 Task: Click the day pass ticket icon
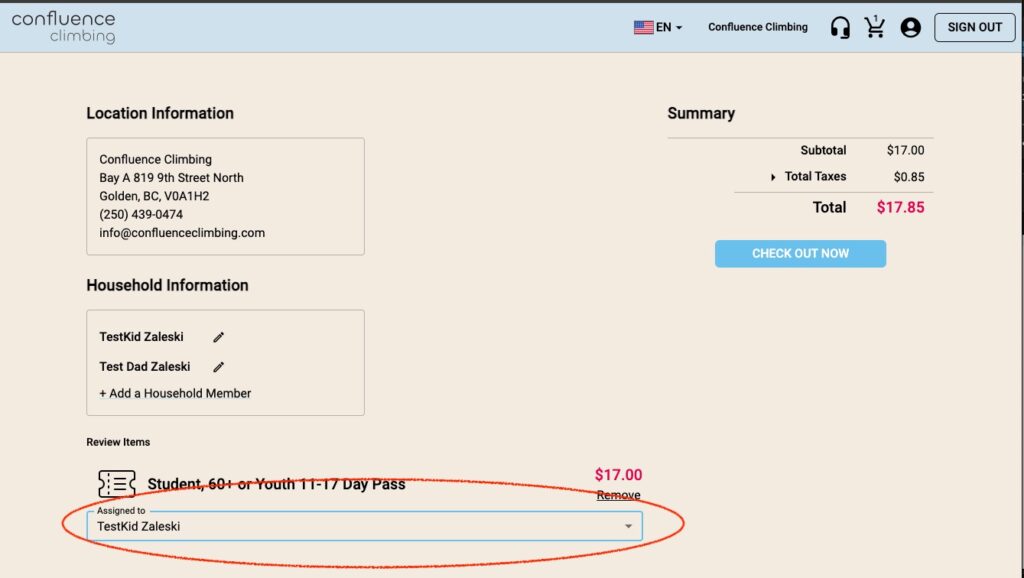(x=116, y=484)
